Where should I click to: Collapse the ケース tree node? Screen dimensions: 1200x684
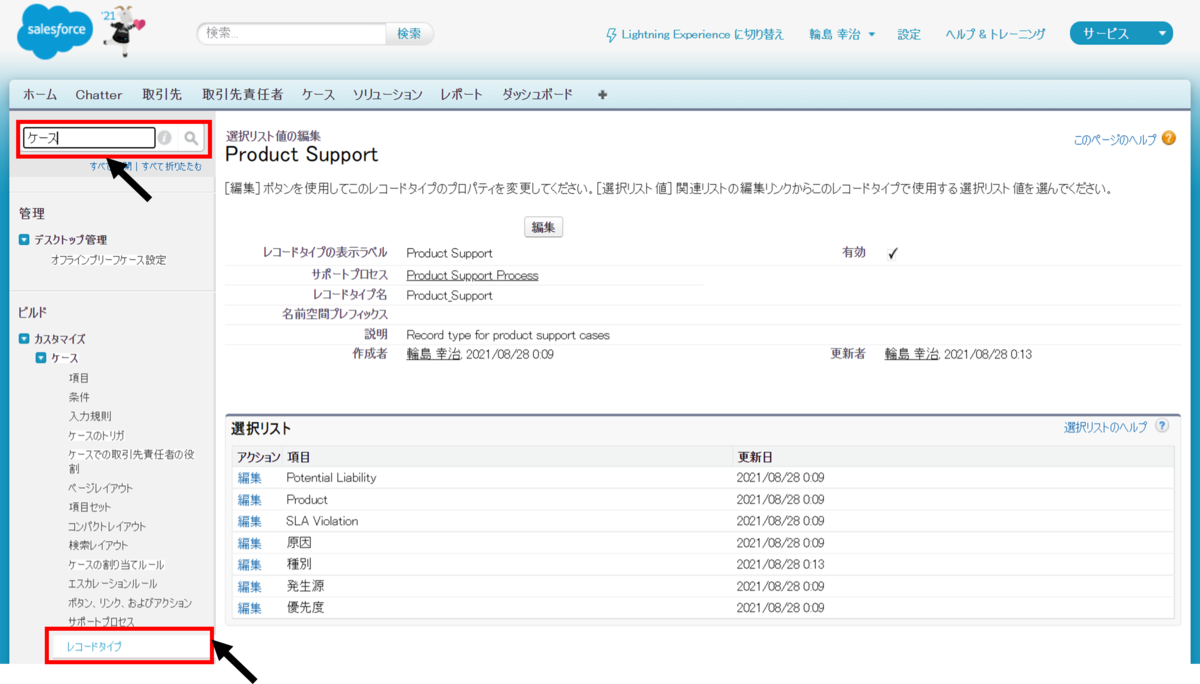[41, 358]
